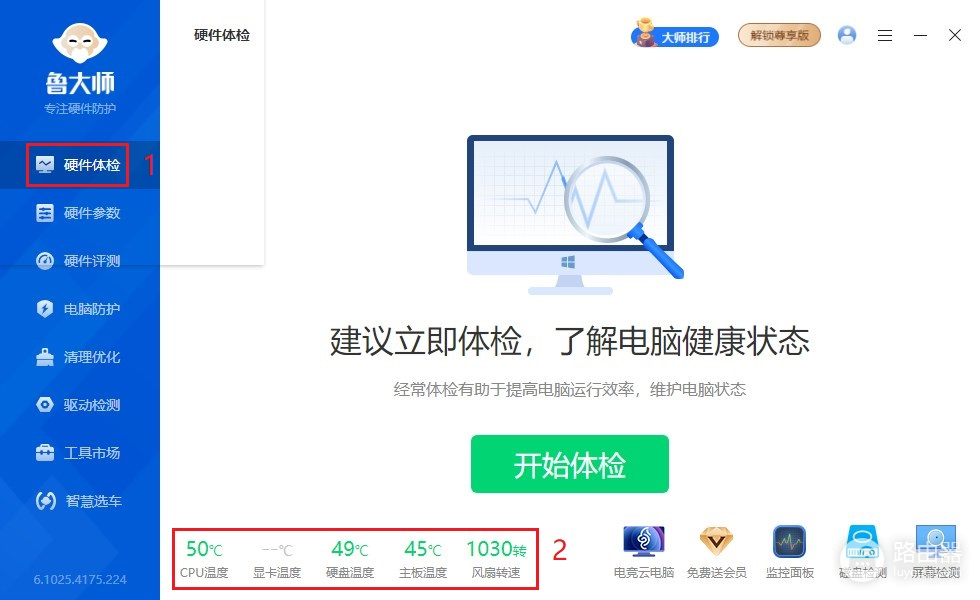The height and width of the screenshot is (600, 980).
Task: Open 清理优化 in the sidebar
Action: [78, 357]
